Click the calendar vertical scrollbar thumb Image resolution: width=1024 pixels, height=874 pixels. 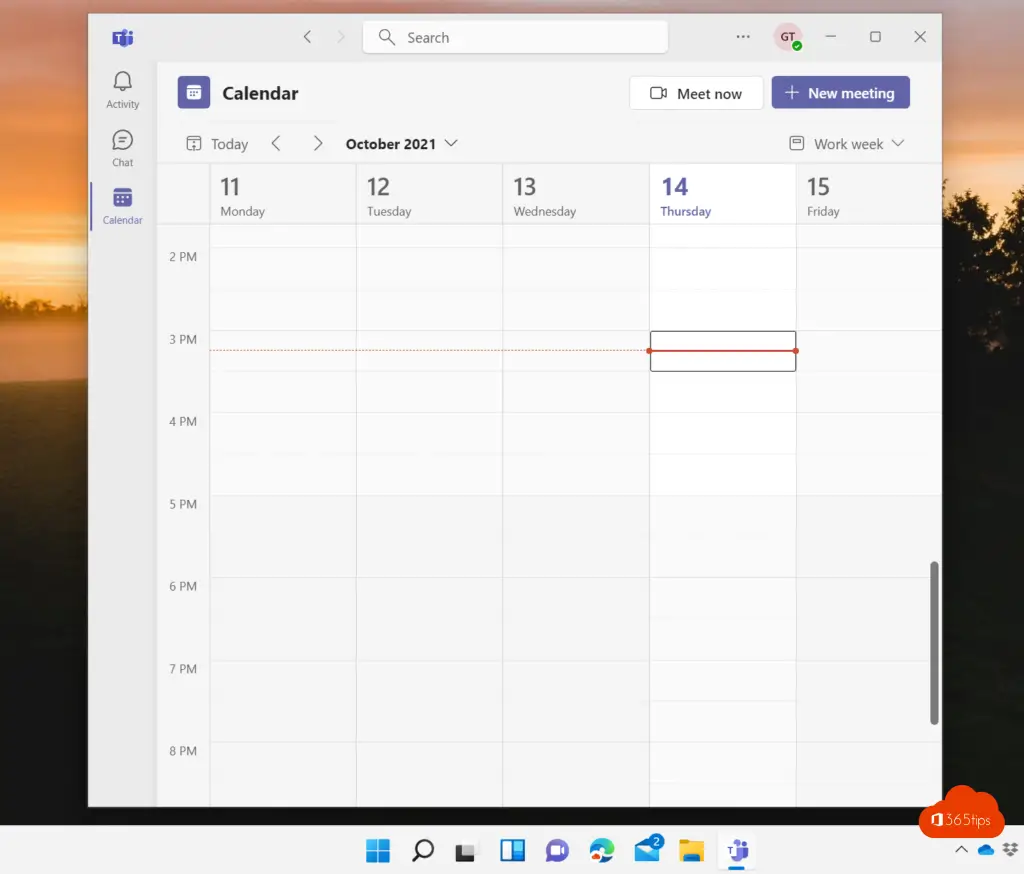click(x=934, y=642)
